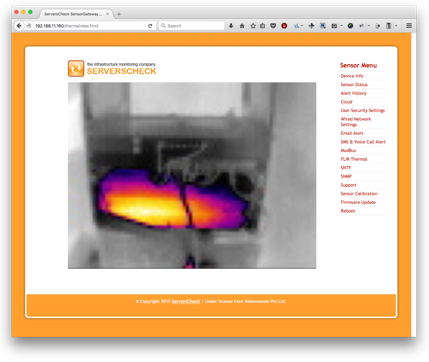Open the Firmware Update page
The height and width of the screenshot is (362, 429).
[x=358, y=202]
